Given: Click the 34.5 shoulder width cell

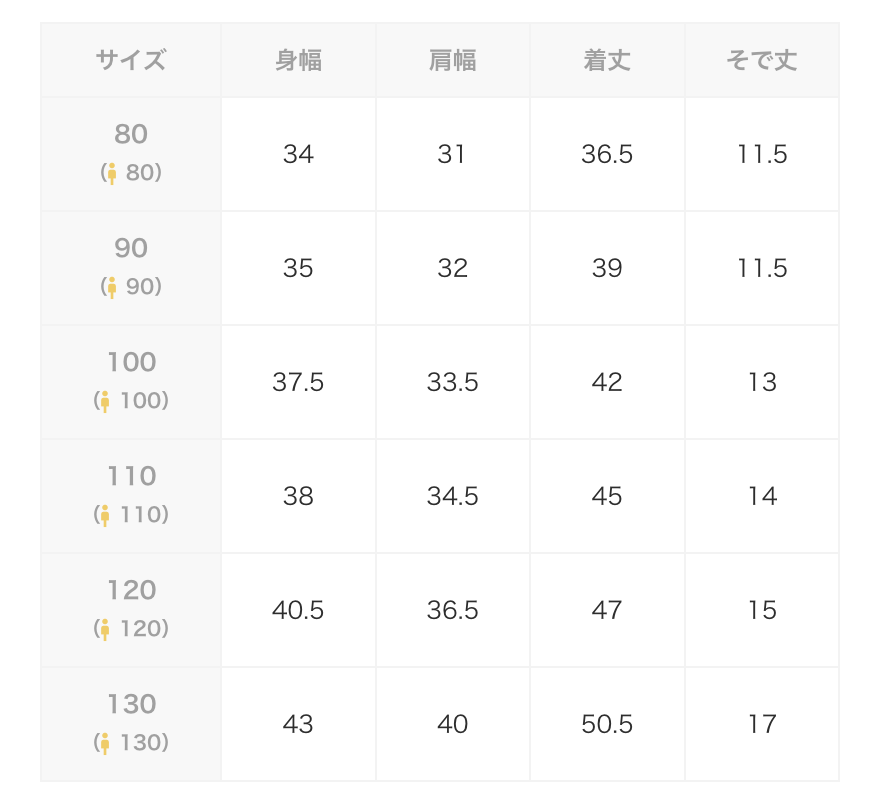Looking at the screenshot, I should tap(453, 496).
